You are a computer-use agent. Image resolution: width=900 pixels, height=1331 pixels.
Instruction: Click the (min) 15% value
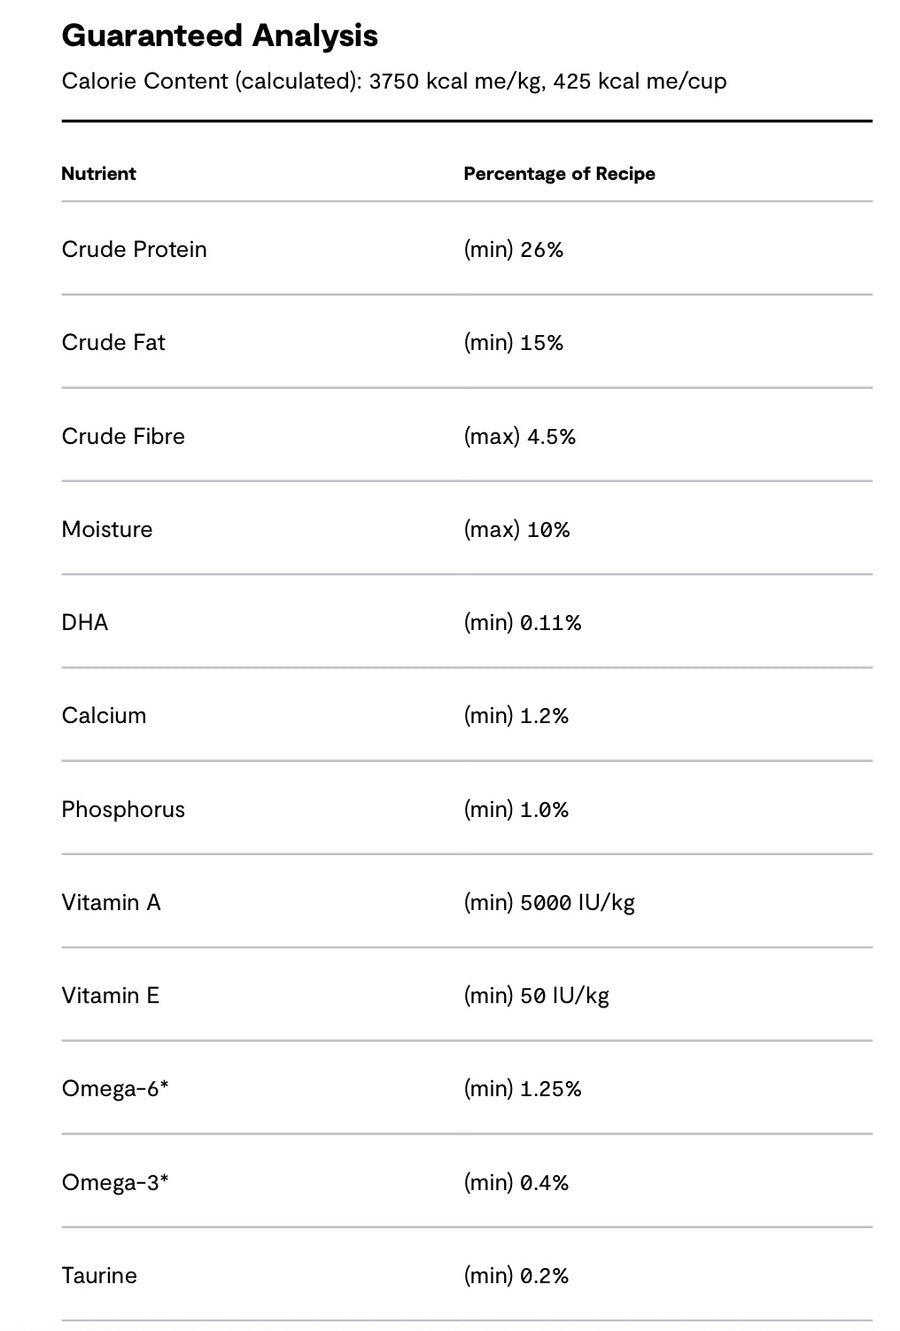tap(513, 343)
